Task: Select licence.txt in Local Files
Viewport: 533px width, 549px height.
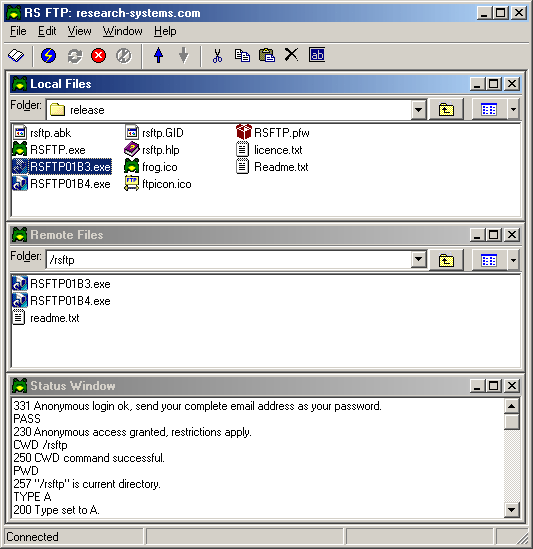Action: coord(269,150)
